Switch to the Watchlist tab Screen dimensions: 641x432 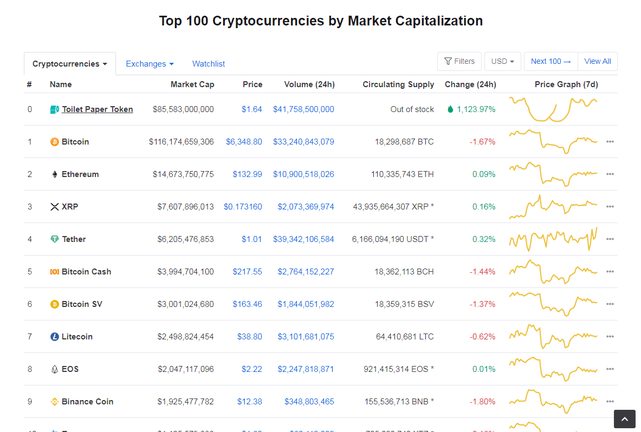208,64
